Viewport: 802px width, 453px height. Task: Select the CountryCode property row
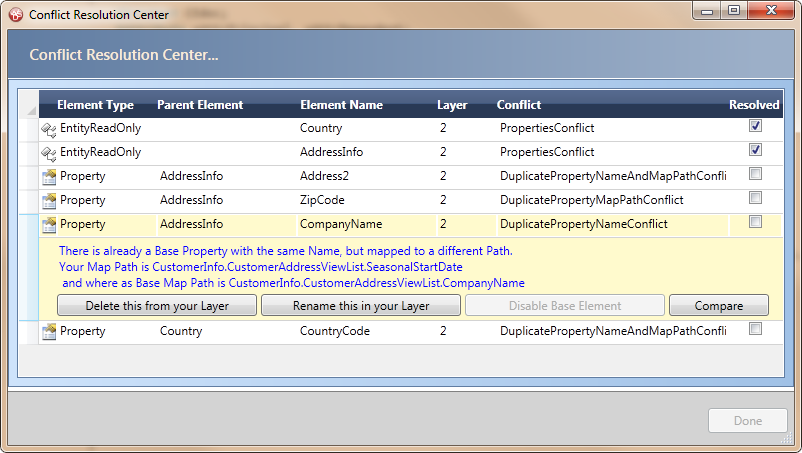pos(334,332)
